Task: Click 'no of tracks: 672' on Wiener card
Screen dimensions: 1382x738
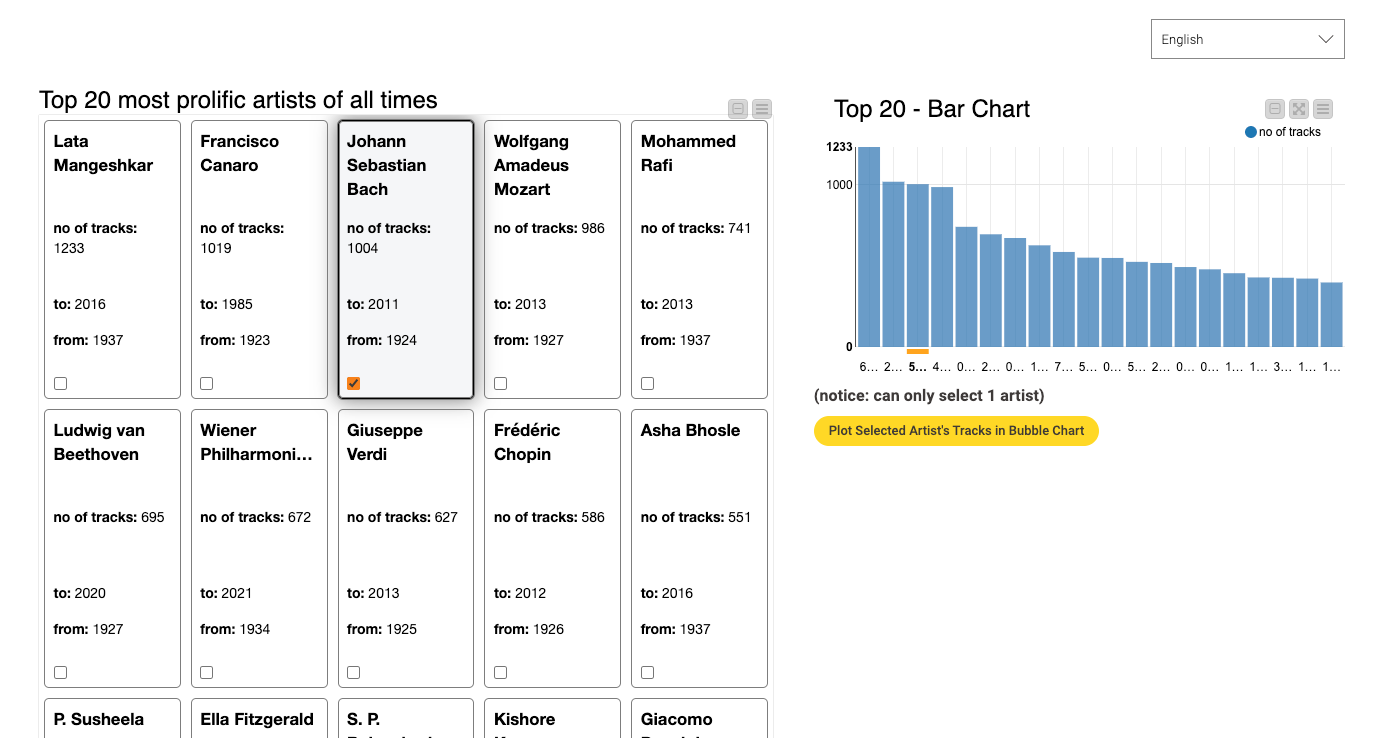Action: click(x=255, y=517)
